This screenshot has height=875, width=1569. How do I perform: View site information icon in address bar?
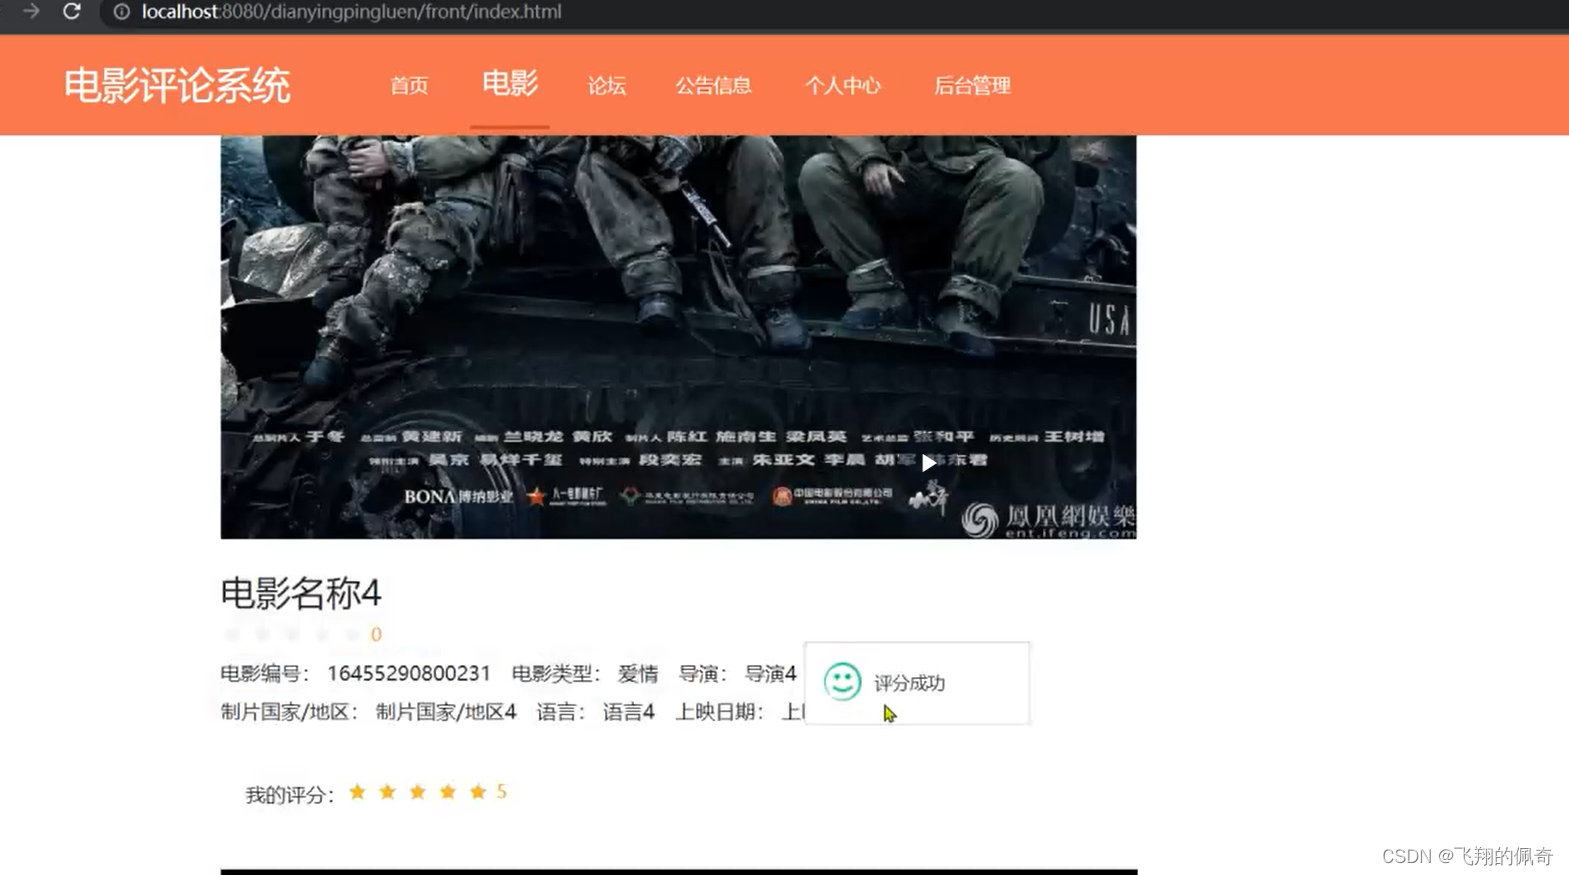pos(121,12)
